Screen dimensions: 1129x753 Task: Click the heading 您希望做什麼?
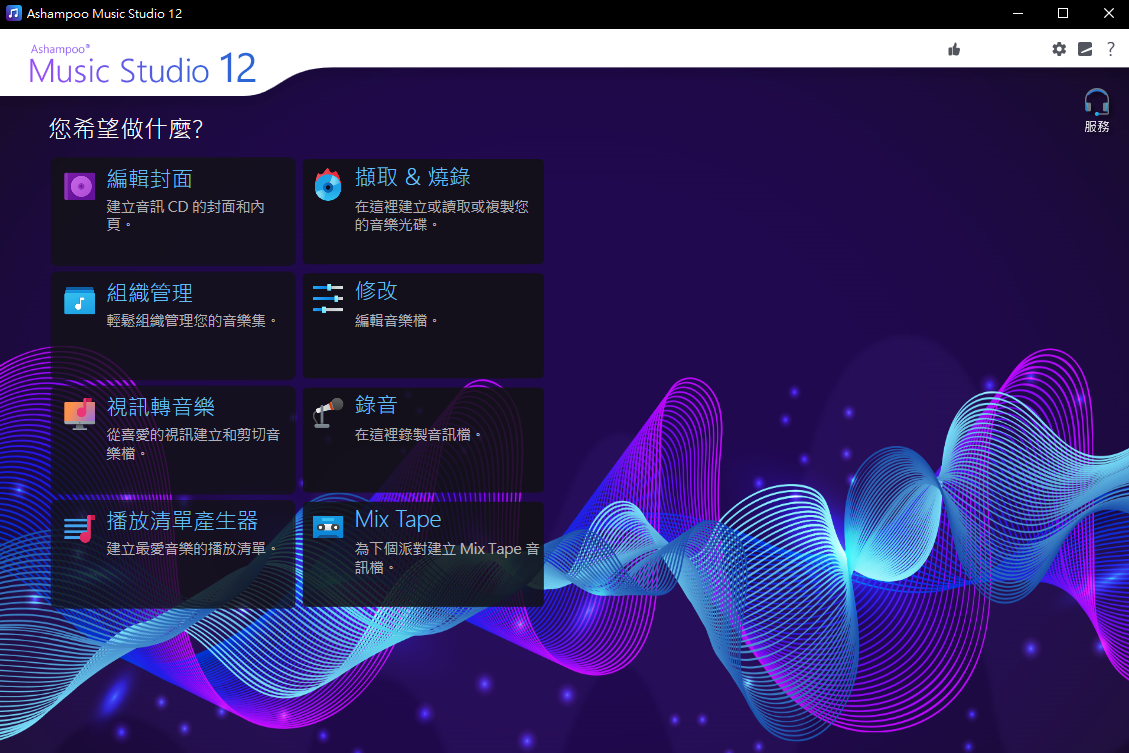pyautogui.click(x=126, y=128)
